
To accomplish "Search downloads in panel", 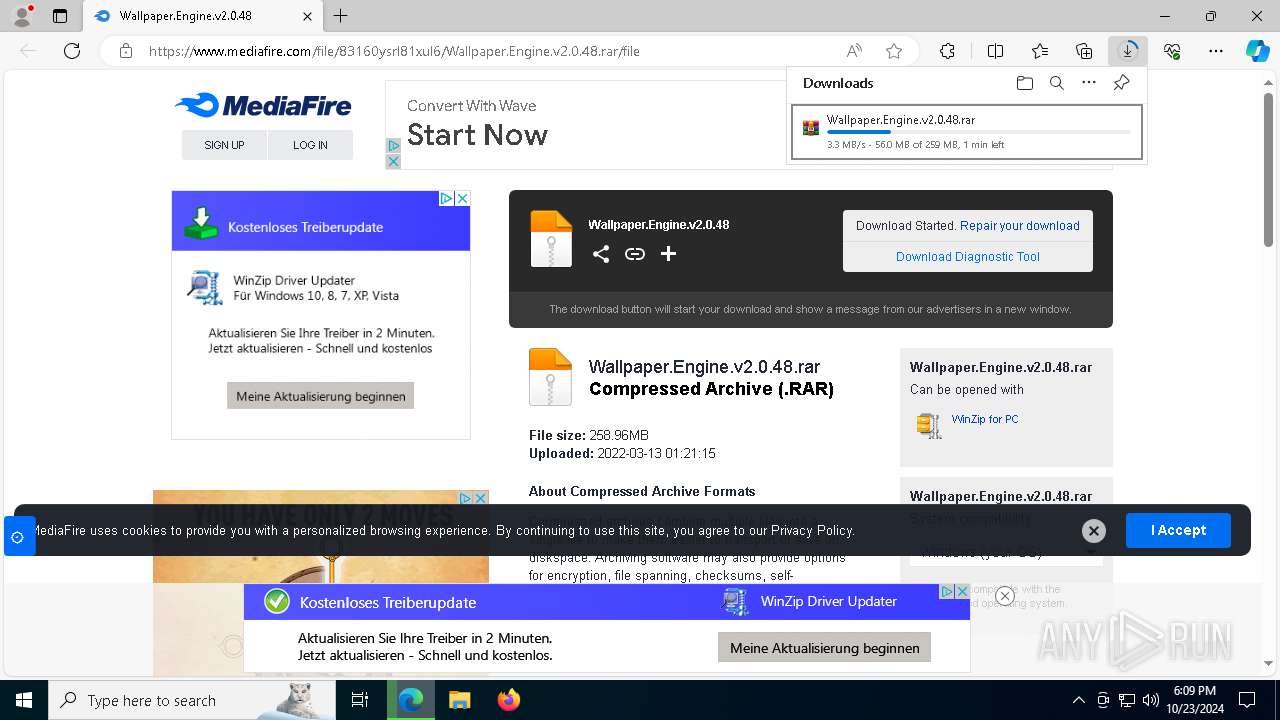I will [x=1056, y=83].
